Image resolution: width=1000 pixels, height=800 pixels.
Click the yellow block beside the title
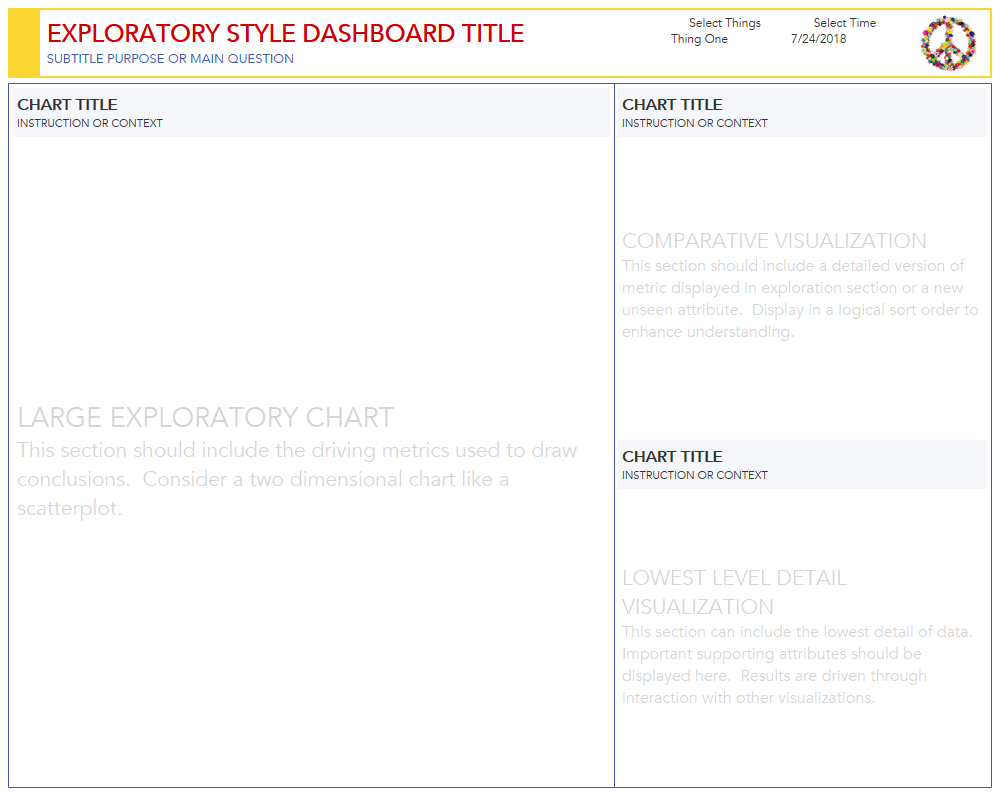pyautogui.click(x=24, y=44)
